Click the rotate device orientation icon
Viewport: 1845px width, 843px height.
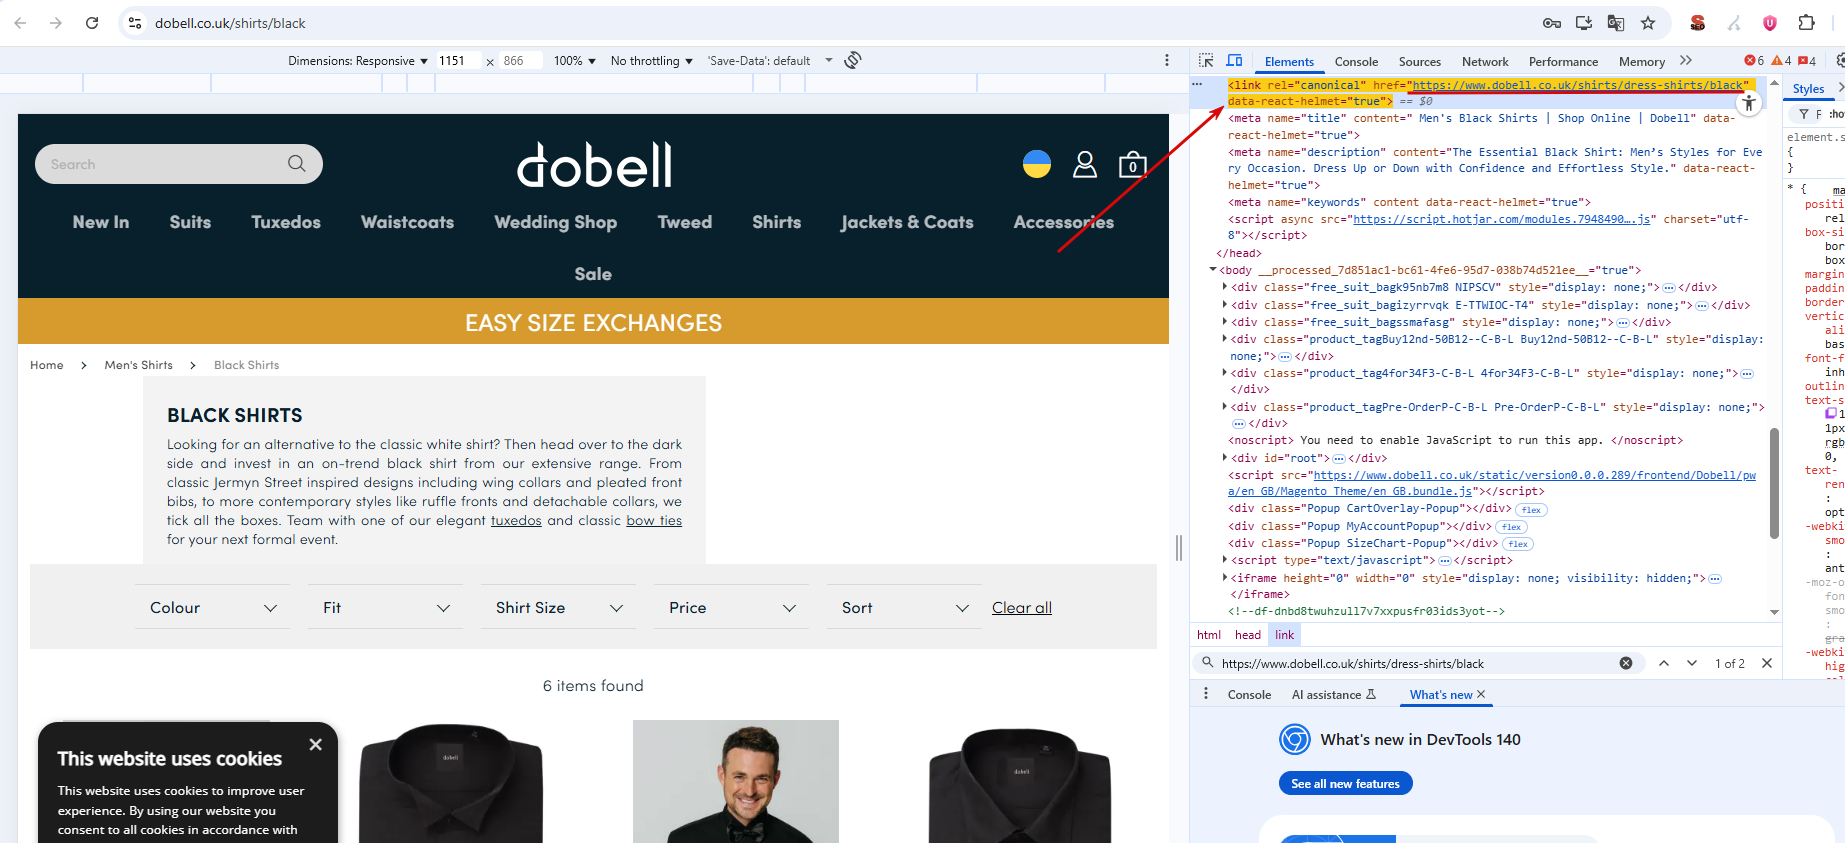[852, 61]
